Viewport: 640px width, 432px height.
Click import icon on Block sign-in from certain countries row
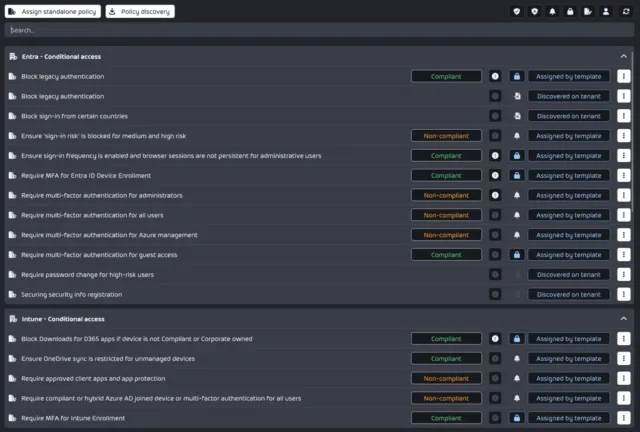517,116
